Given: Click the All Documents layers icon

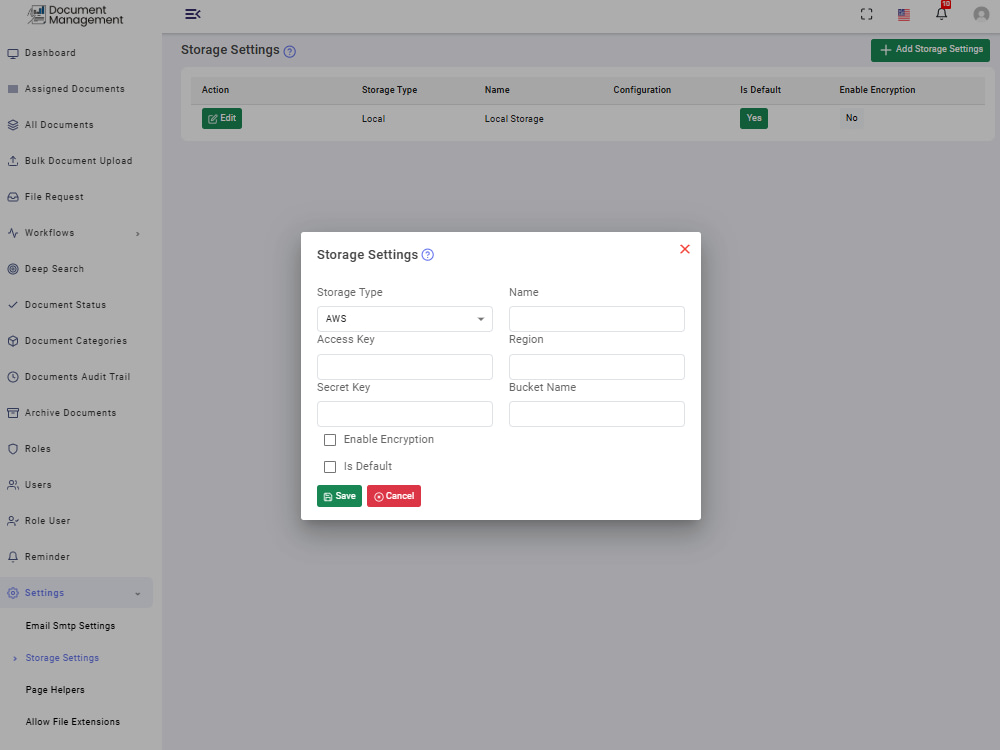Looking at the screenshot, I should pos(13,125).
